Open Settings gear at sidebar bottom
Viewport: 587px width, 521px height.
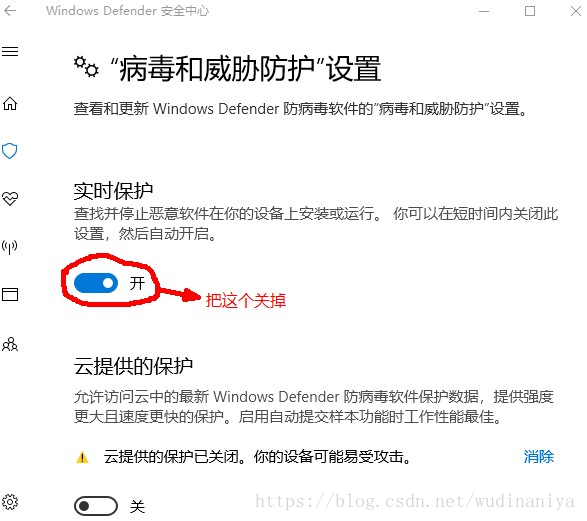click(10, 502)
